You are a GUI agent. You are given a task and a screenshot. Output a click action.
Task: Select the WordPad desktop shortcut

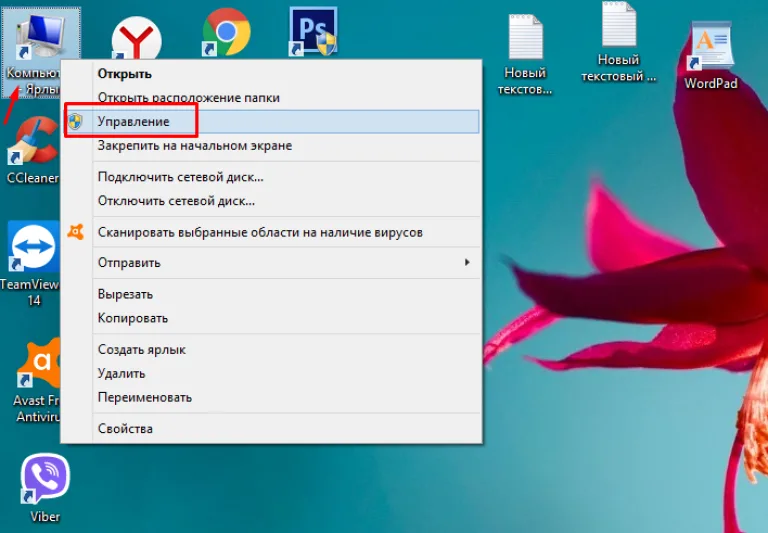coord(711,56)
